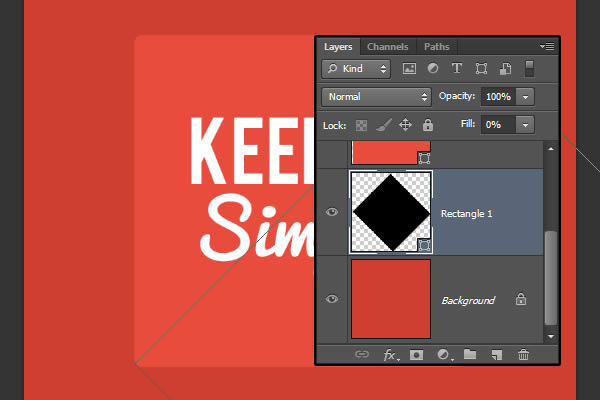Lock all padlock icon in Lock row
The width and height of the screenshot is (600, 400).
point(428,125)
